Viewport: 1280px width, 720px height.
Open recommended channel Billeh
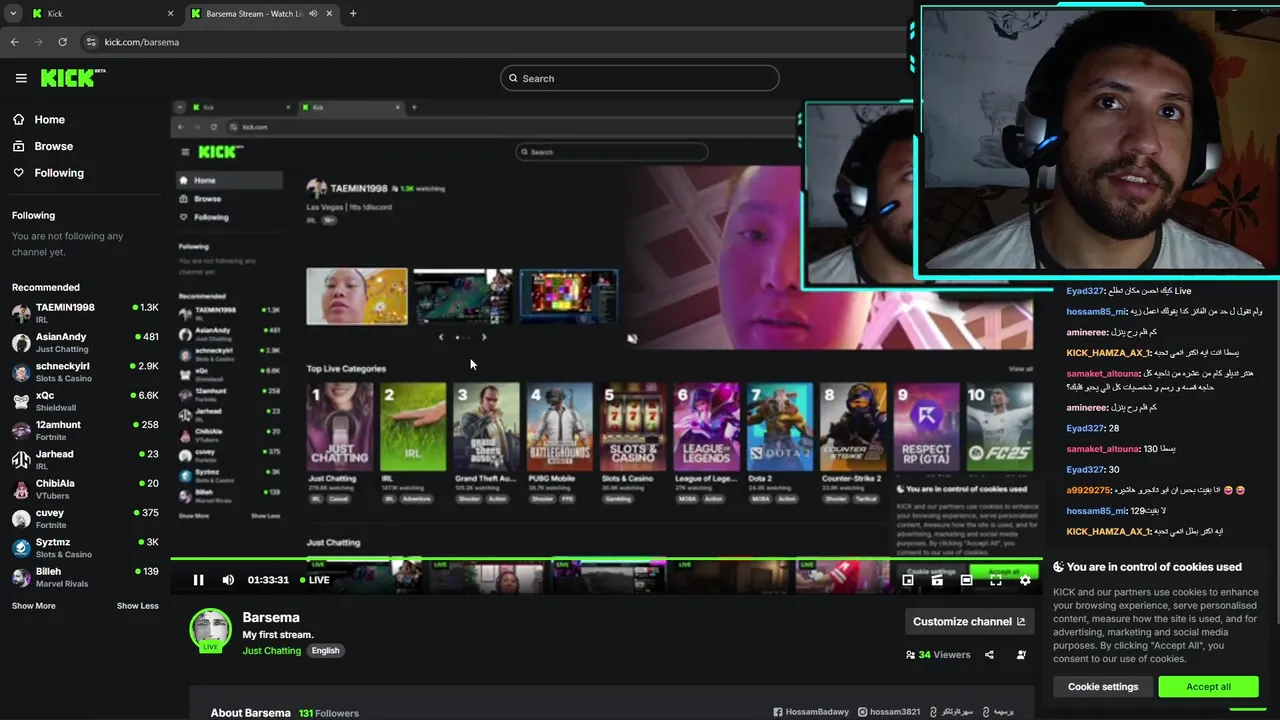[85, 576]
